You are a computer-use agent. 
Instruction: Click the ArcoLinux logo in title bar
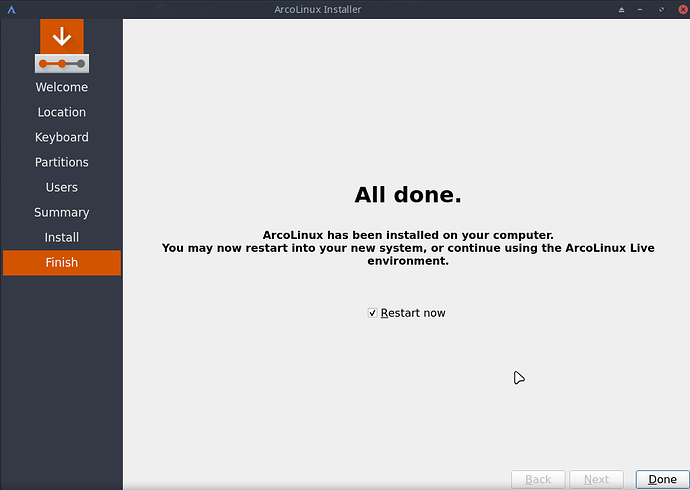[11, 10]
